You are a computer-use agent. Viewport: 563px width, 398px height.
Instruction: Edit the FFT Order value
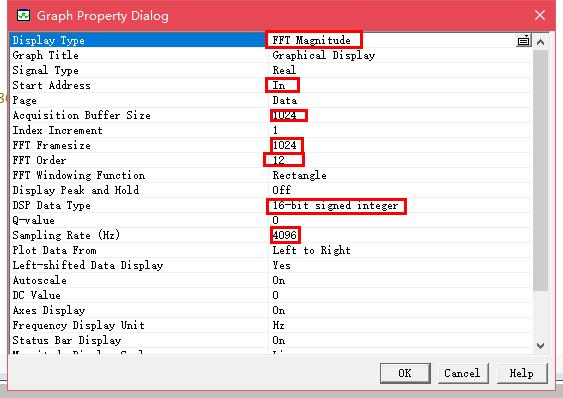400,160
